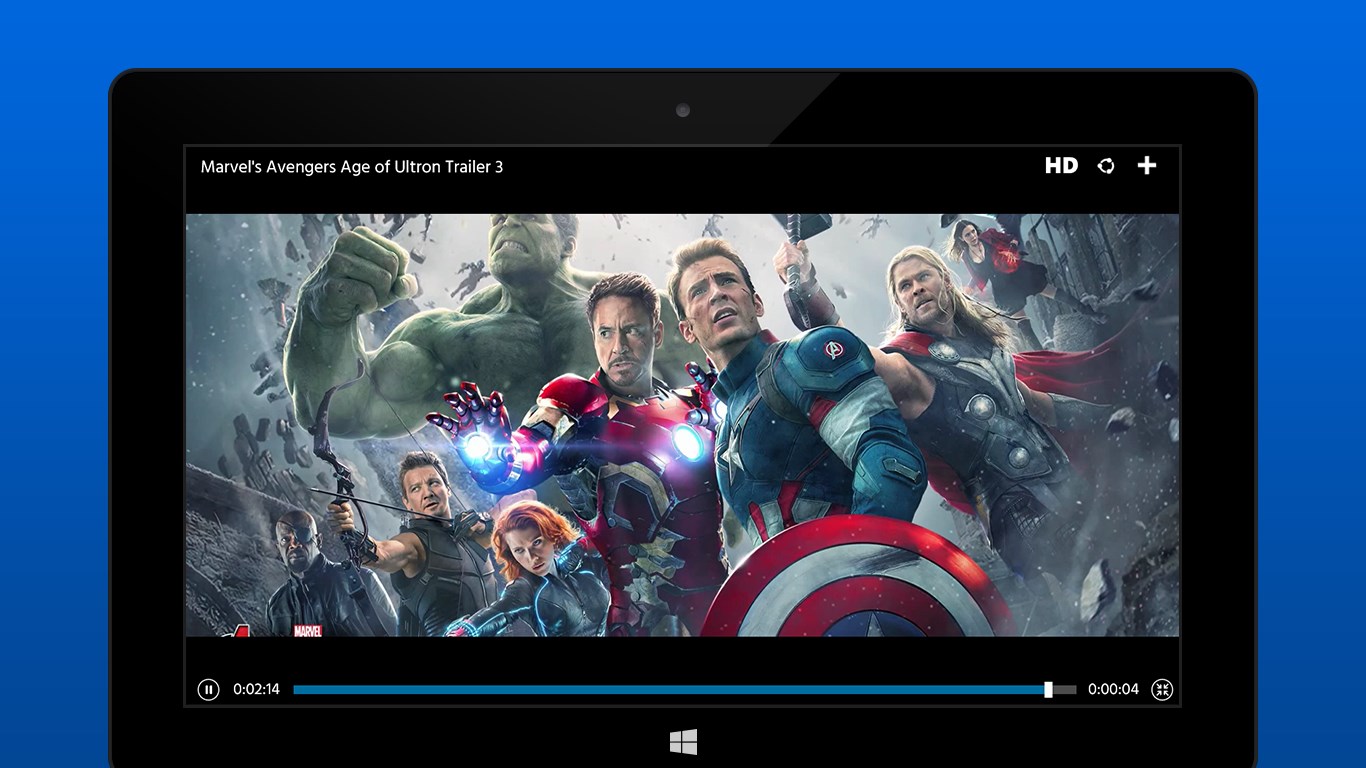The image size is (1366, 768).
Task: Click the video title Marvel's Avengers Age of Ultron
Action: tap(352, 167)
